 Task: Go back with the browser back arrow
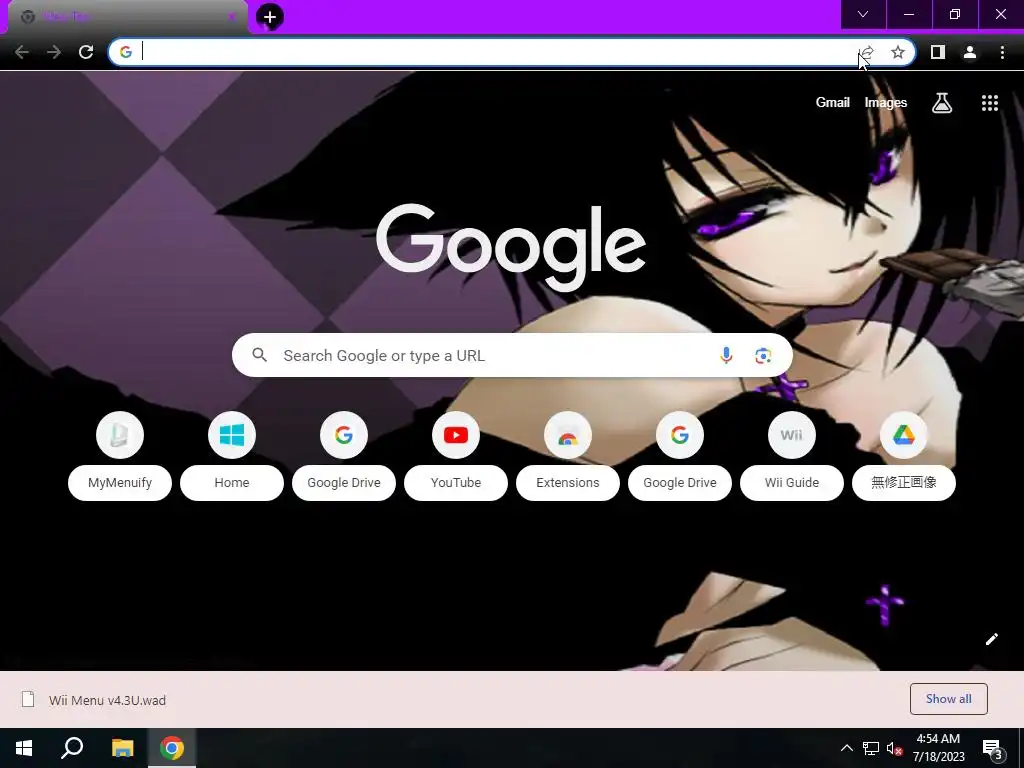pos(22,52)
